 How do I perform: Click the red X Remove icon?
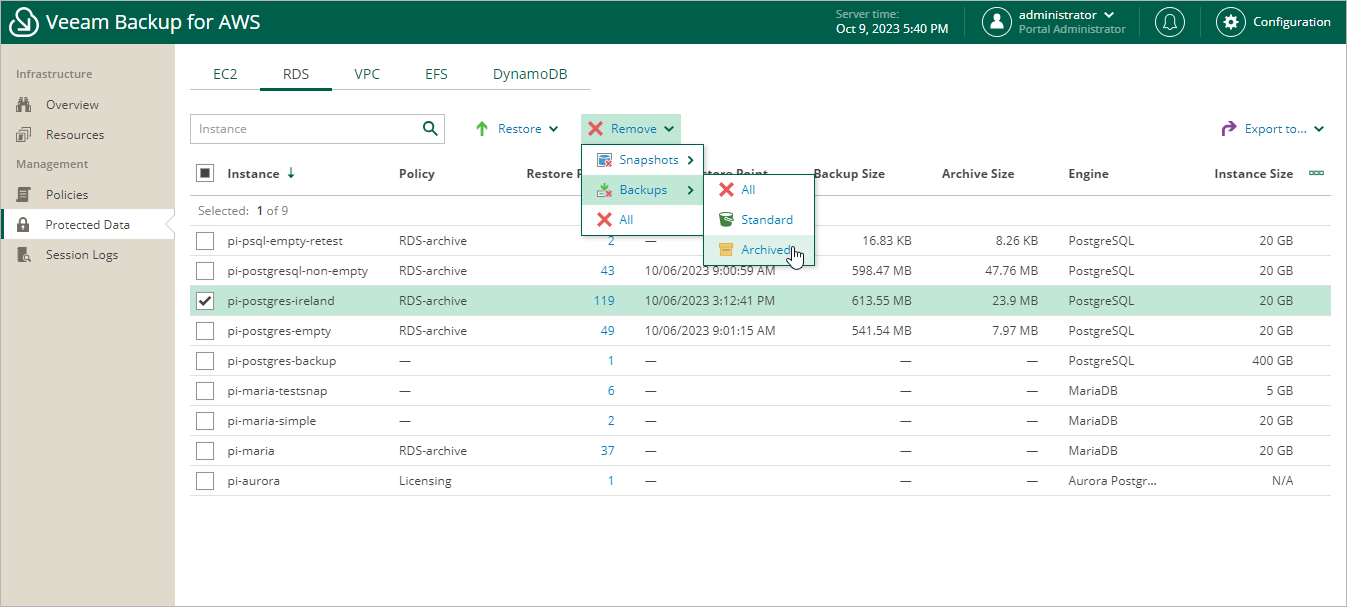click(596, 129)
